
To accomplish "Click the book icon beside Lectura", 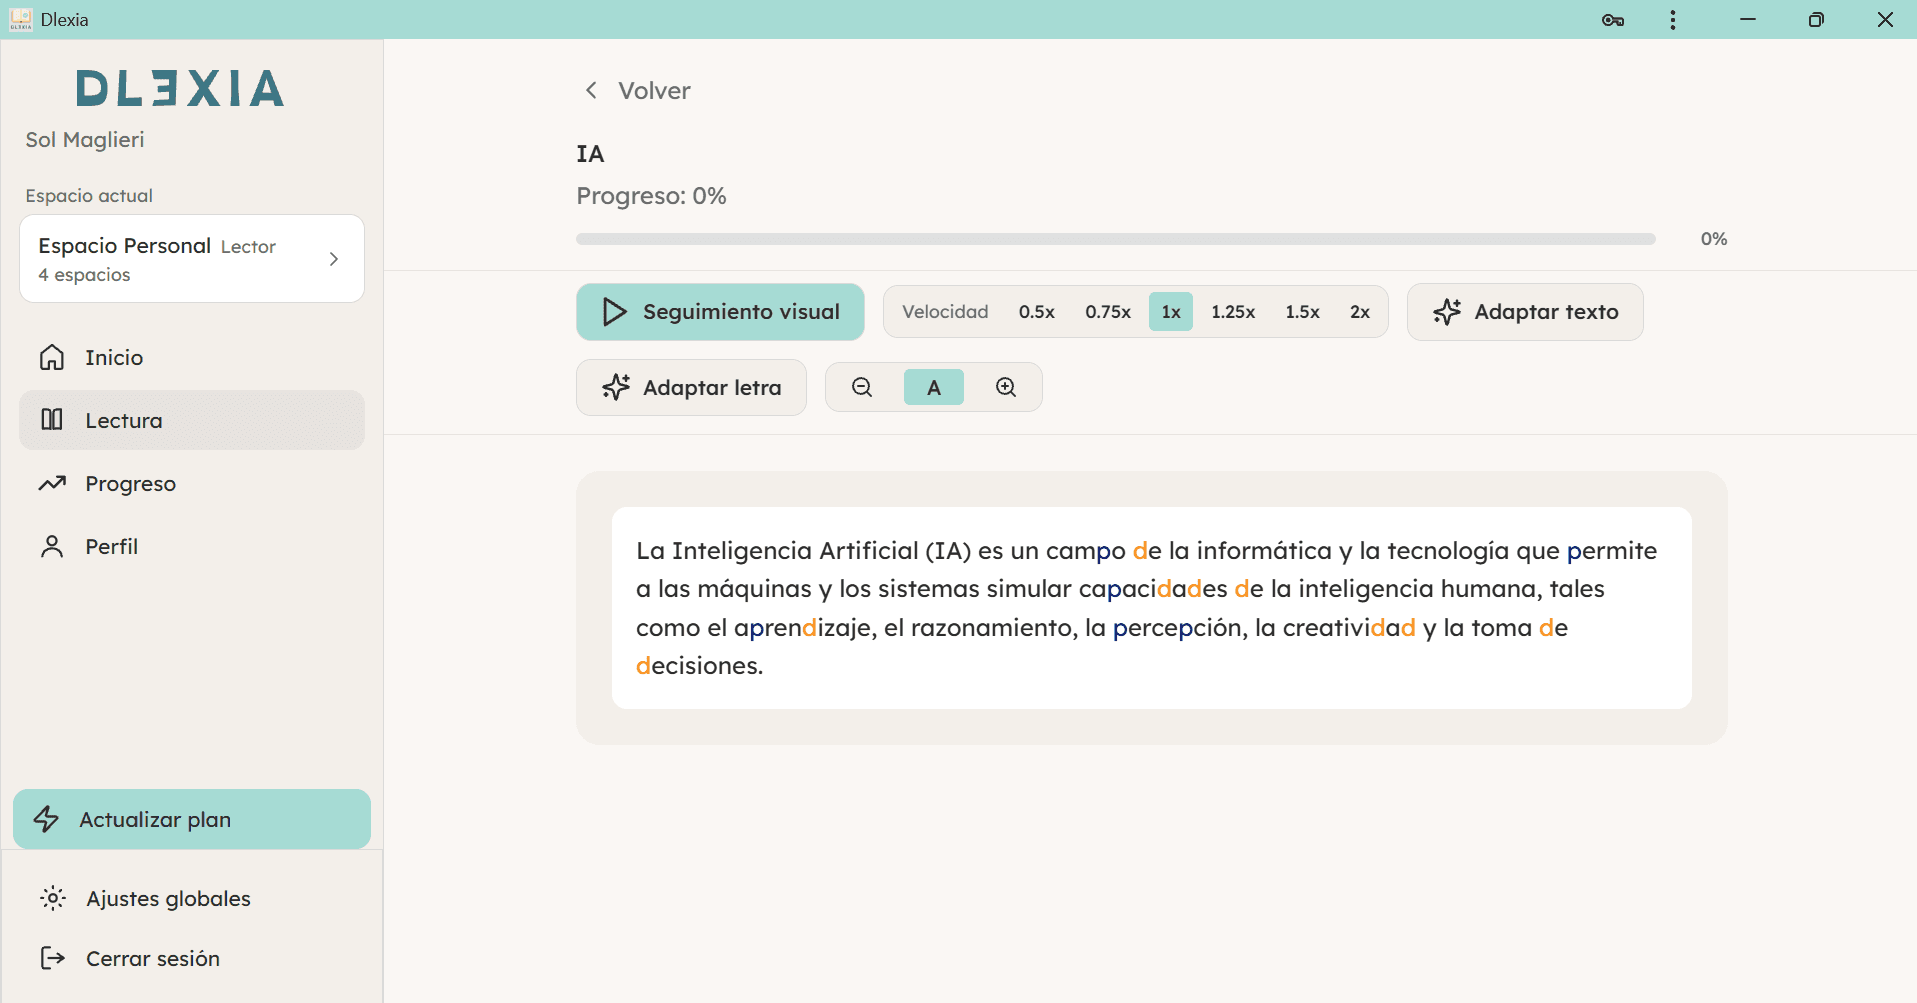I will (x=52, y=419).
